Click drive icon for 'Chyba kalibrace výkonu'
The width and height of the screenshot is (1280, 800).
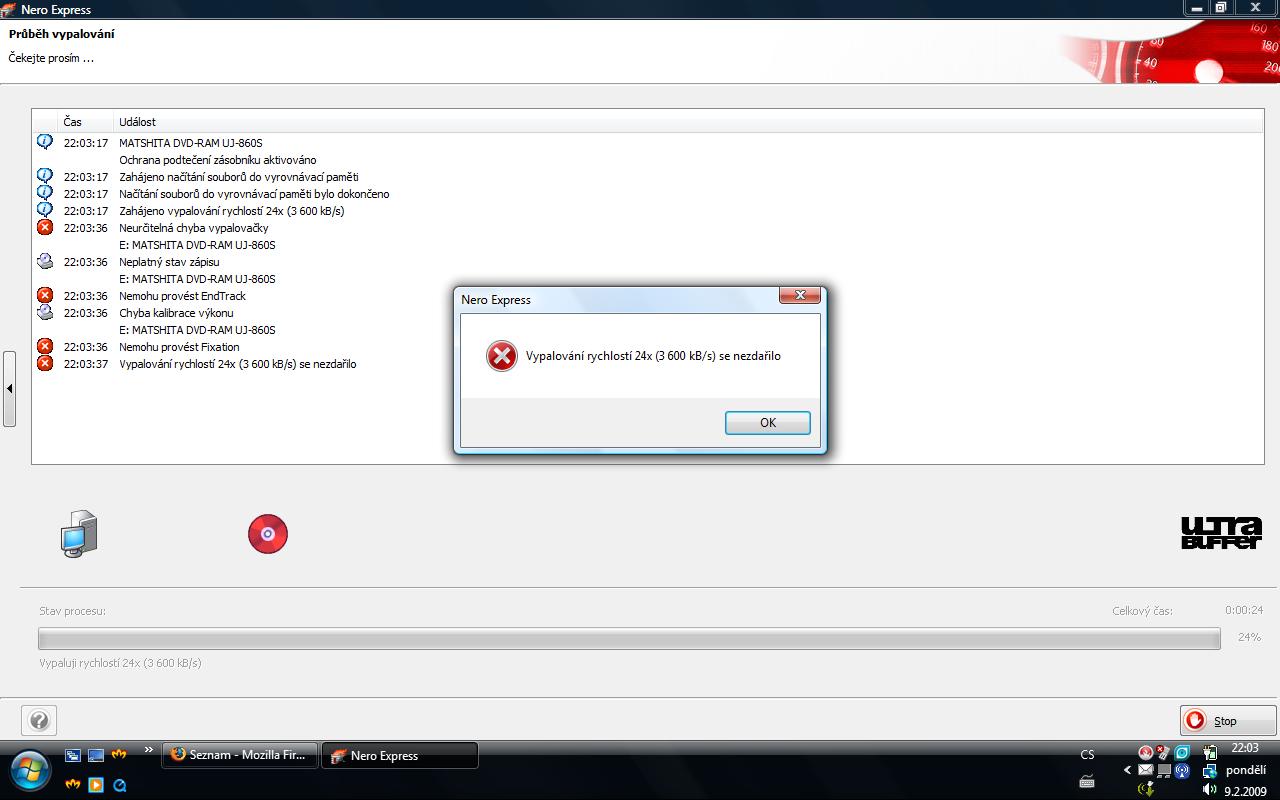(x=45, y=312)
